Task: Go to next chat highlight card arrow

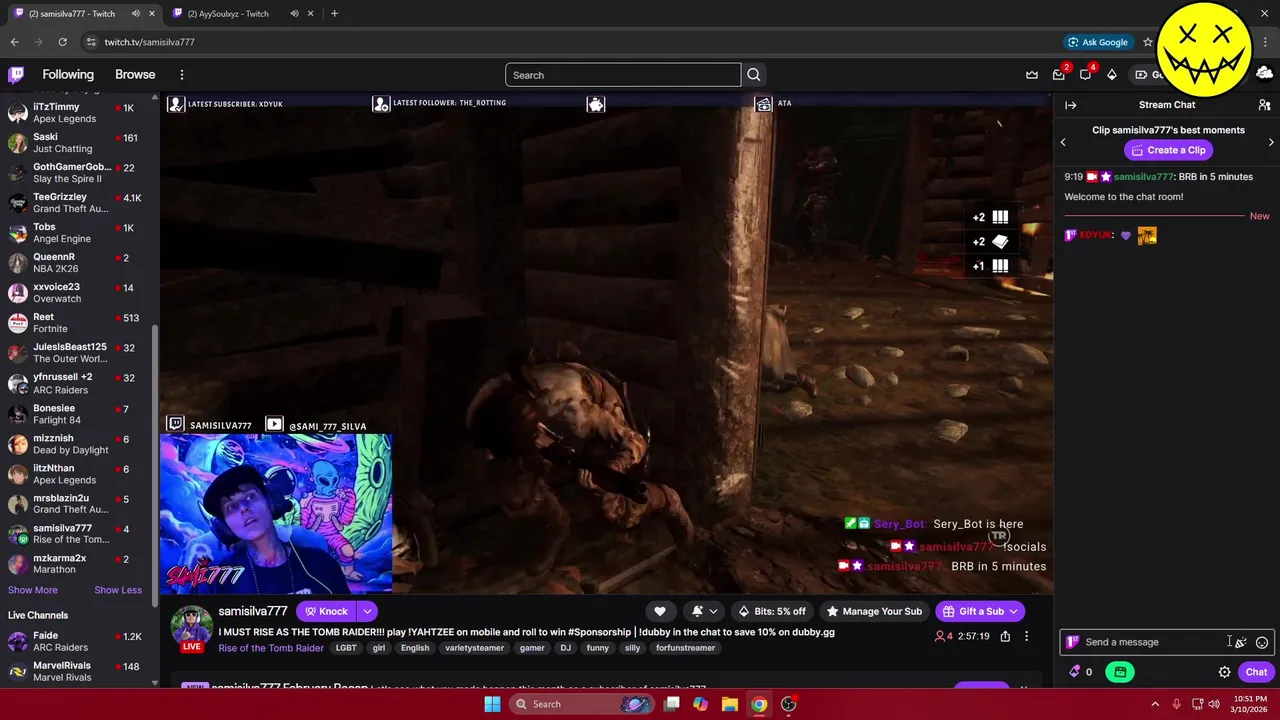Action: point(1271,142)
